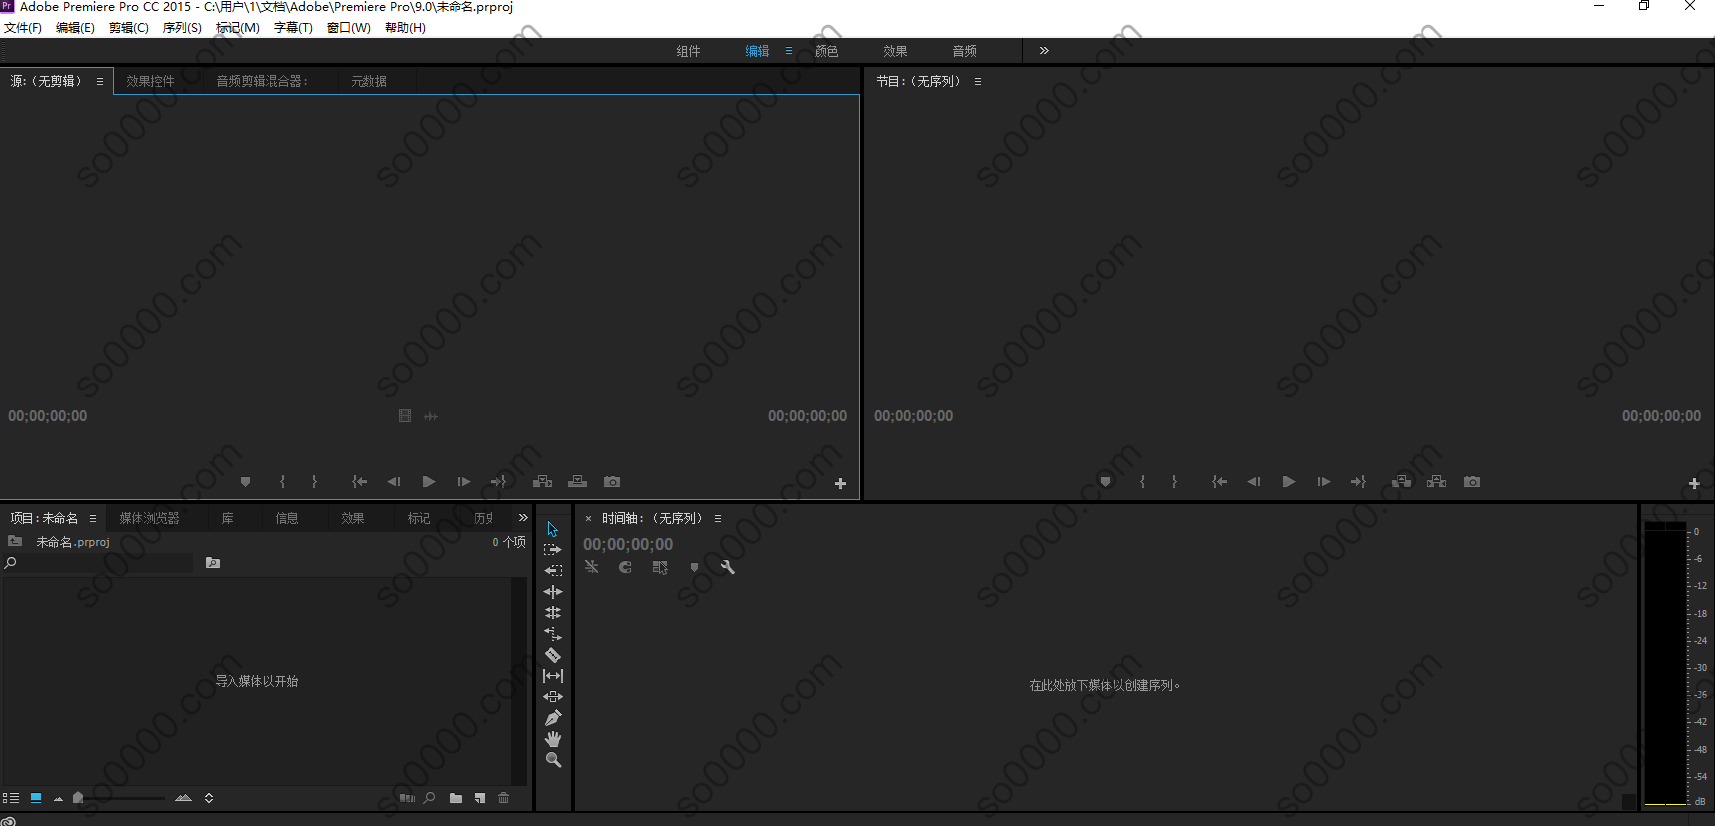The width and height of the screenshot is (1715, 826).
Task: Select the Hand tool
Action: point(553,739)
